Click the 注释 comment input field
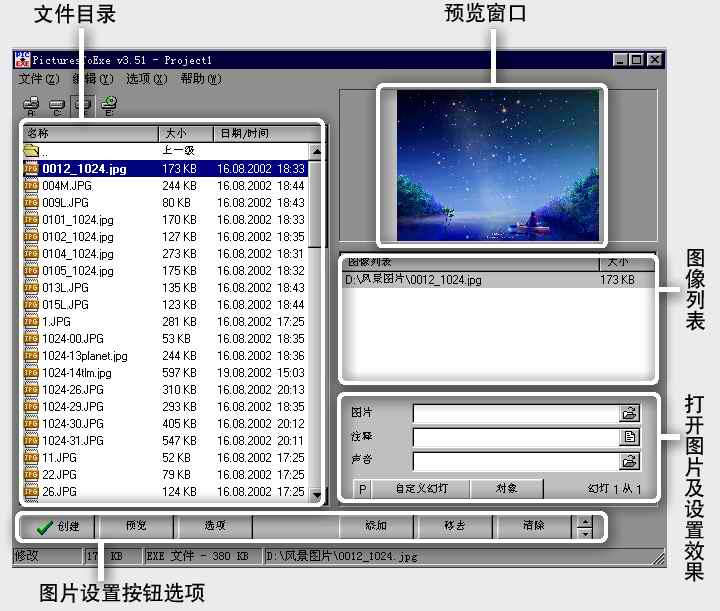The height and width of the screenshot is (611, 720). click(x=516, y=437)
